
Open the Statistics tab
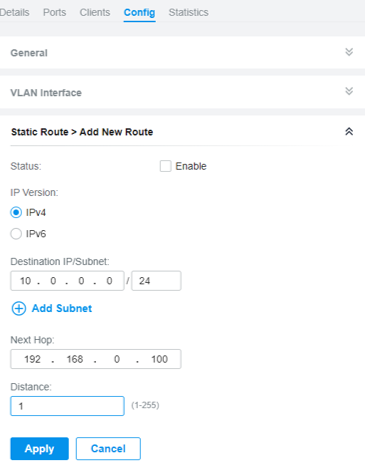click(x=188, y=12)
